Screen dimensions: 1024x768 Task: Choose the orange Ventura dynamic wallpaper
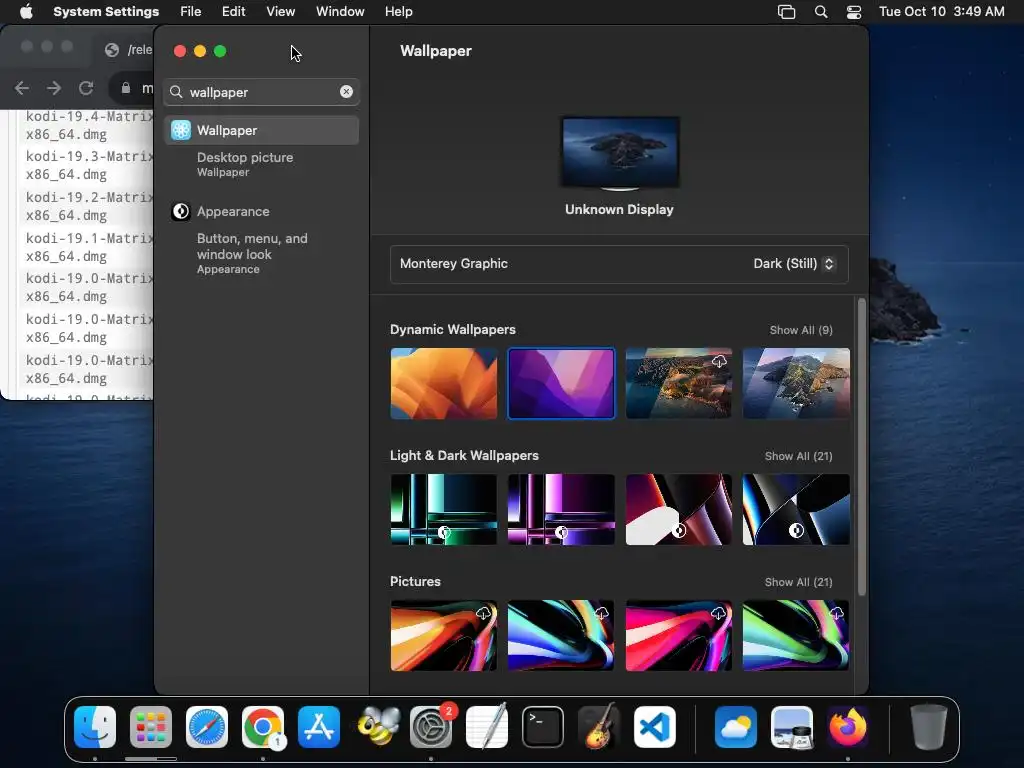[x=443, y=383]
